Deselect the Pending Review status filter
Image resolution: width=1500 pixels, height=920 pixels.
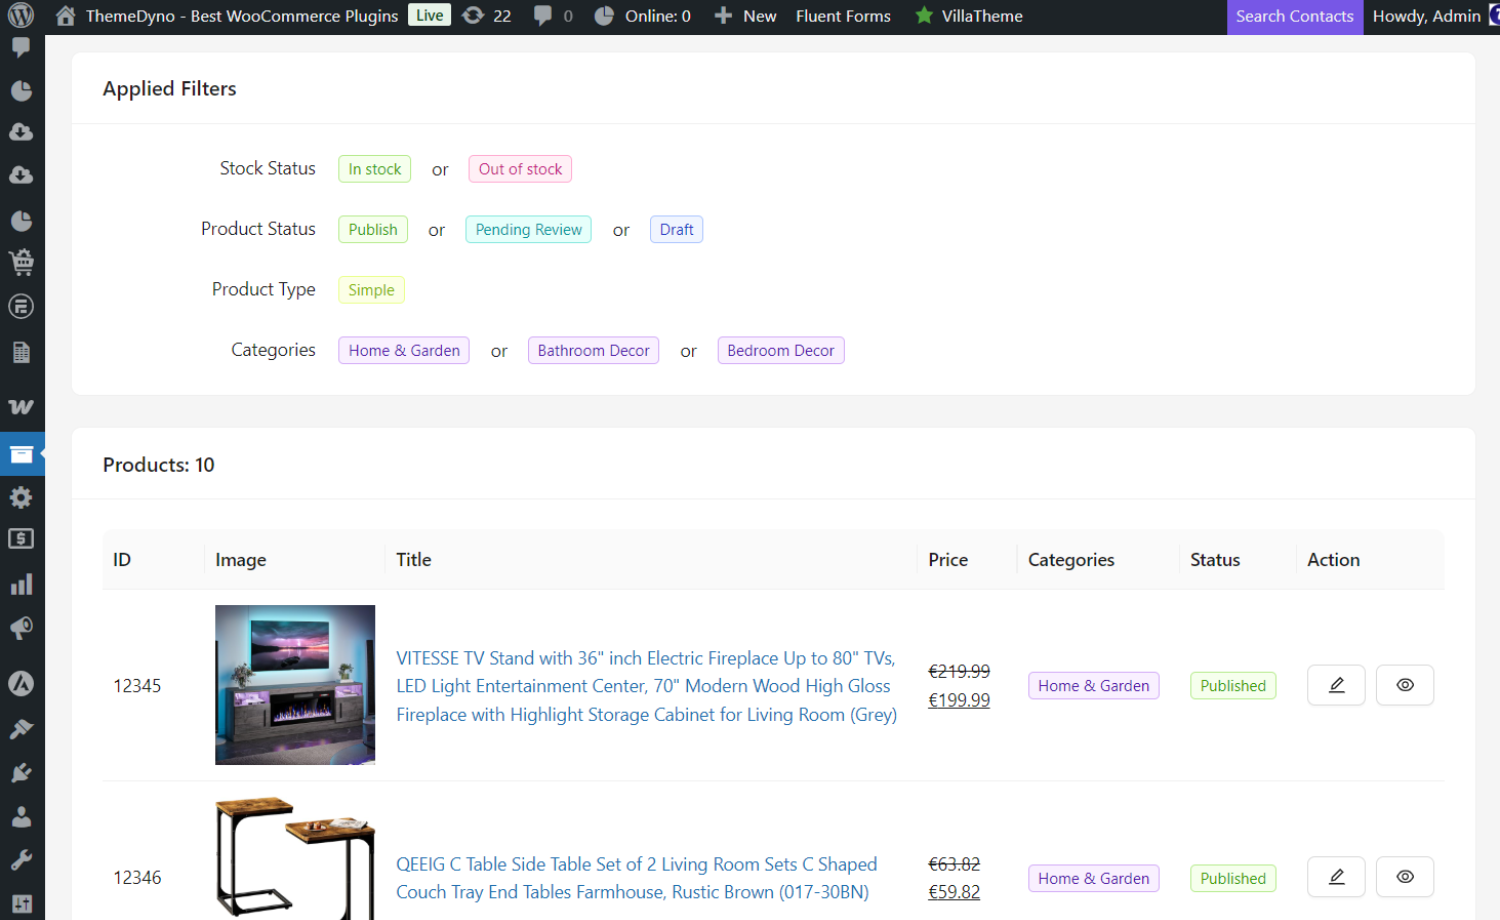point(528,229)
